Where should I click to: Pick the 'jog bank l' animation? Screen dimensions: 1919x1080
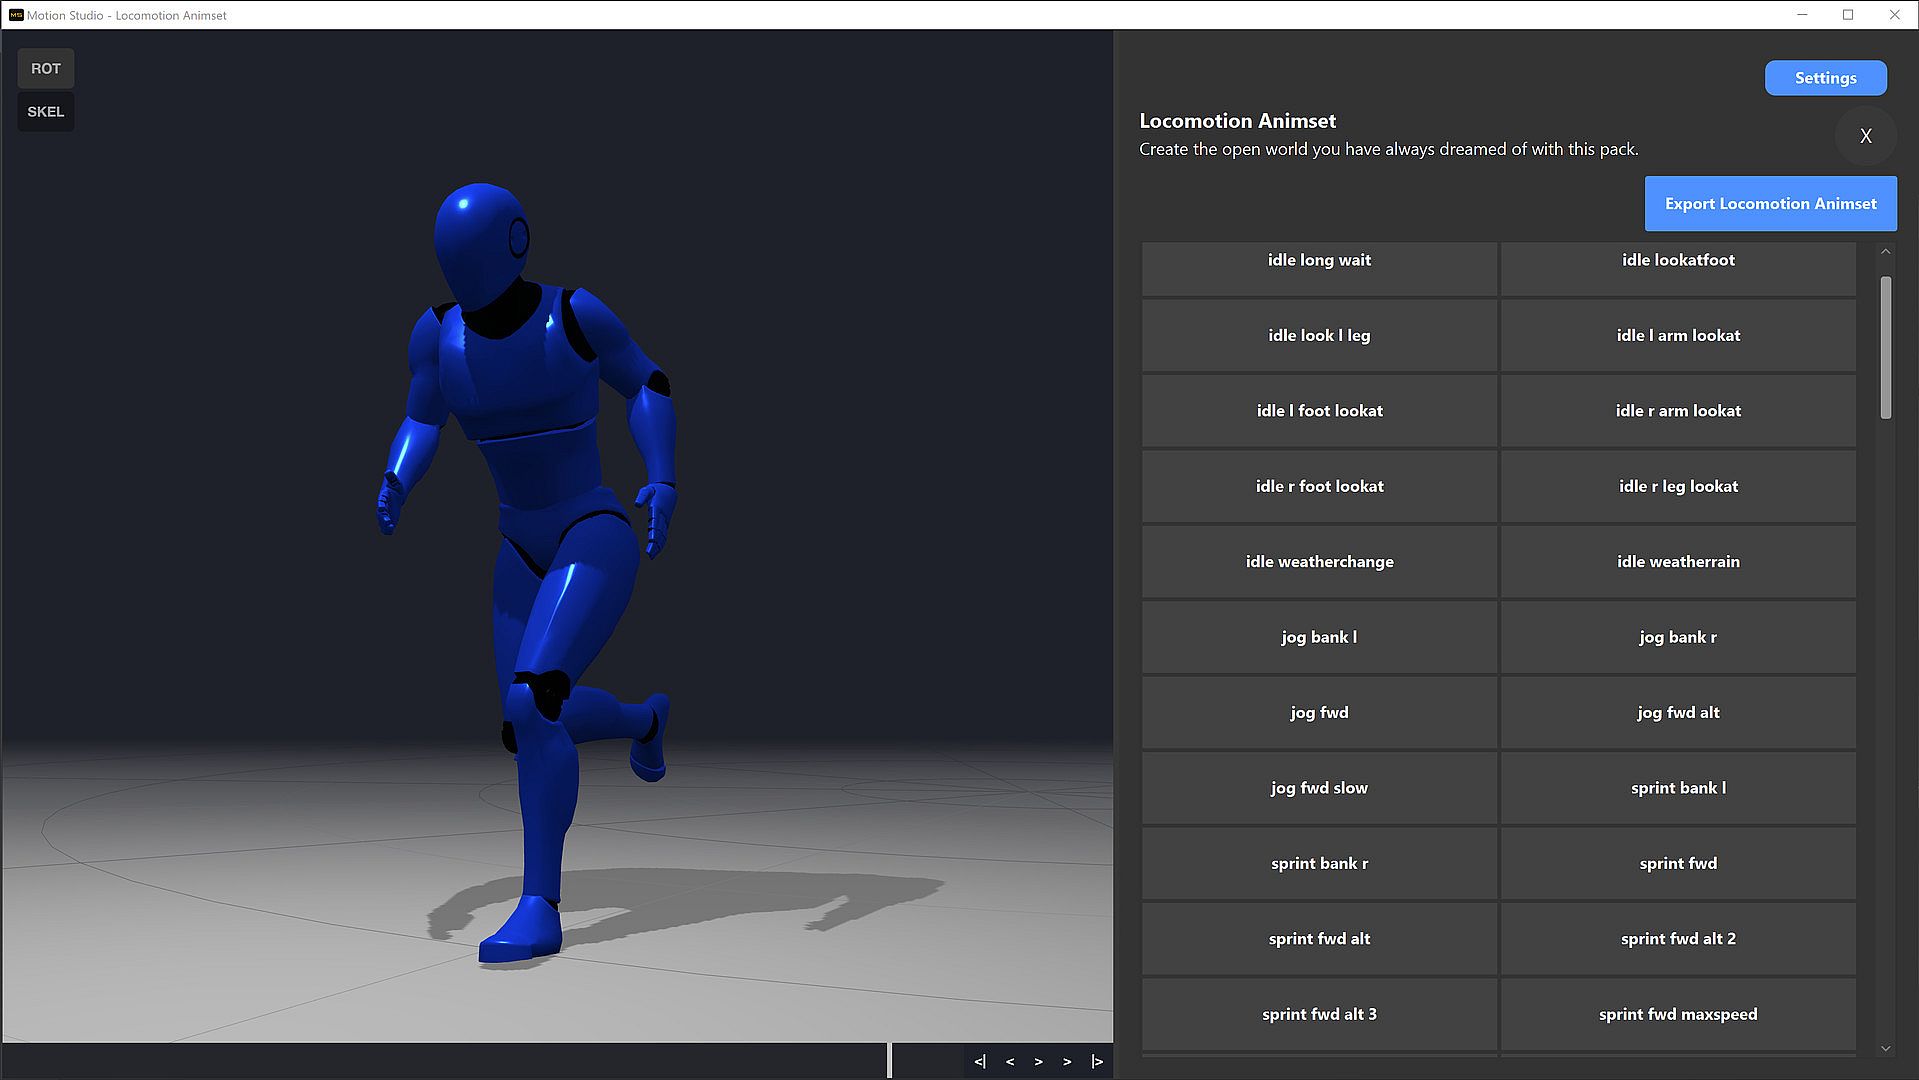1319,637
